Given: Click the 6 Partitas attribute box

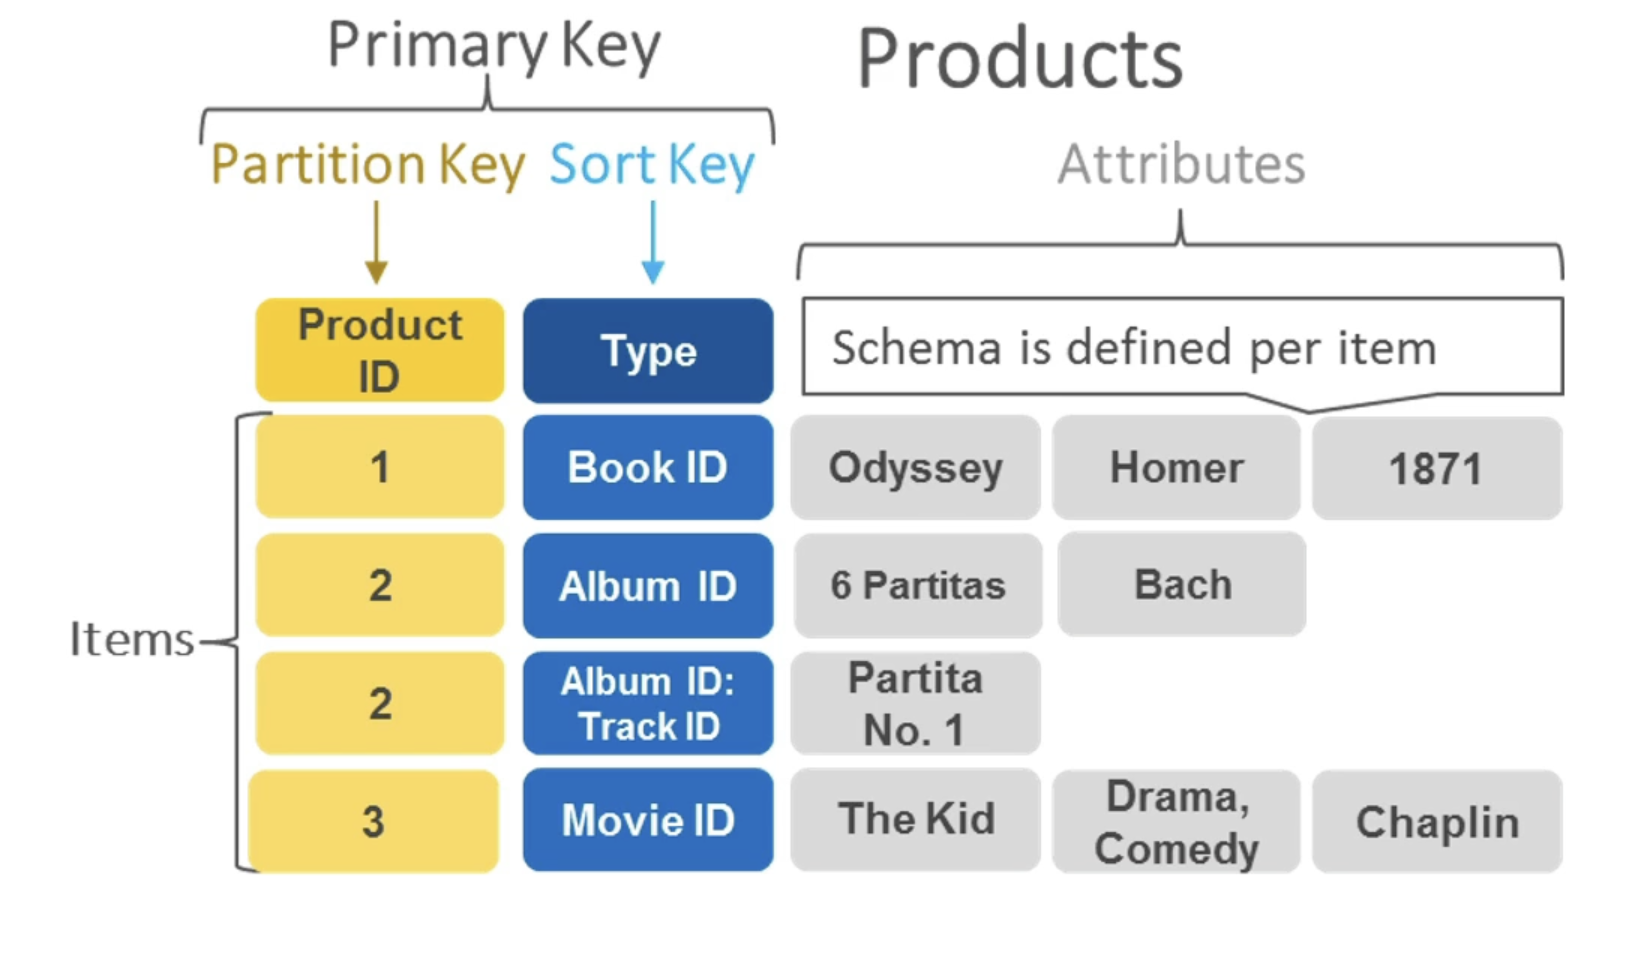Looking at the screenshot, I should pyautogui.click(x=918, y=585).
